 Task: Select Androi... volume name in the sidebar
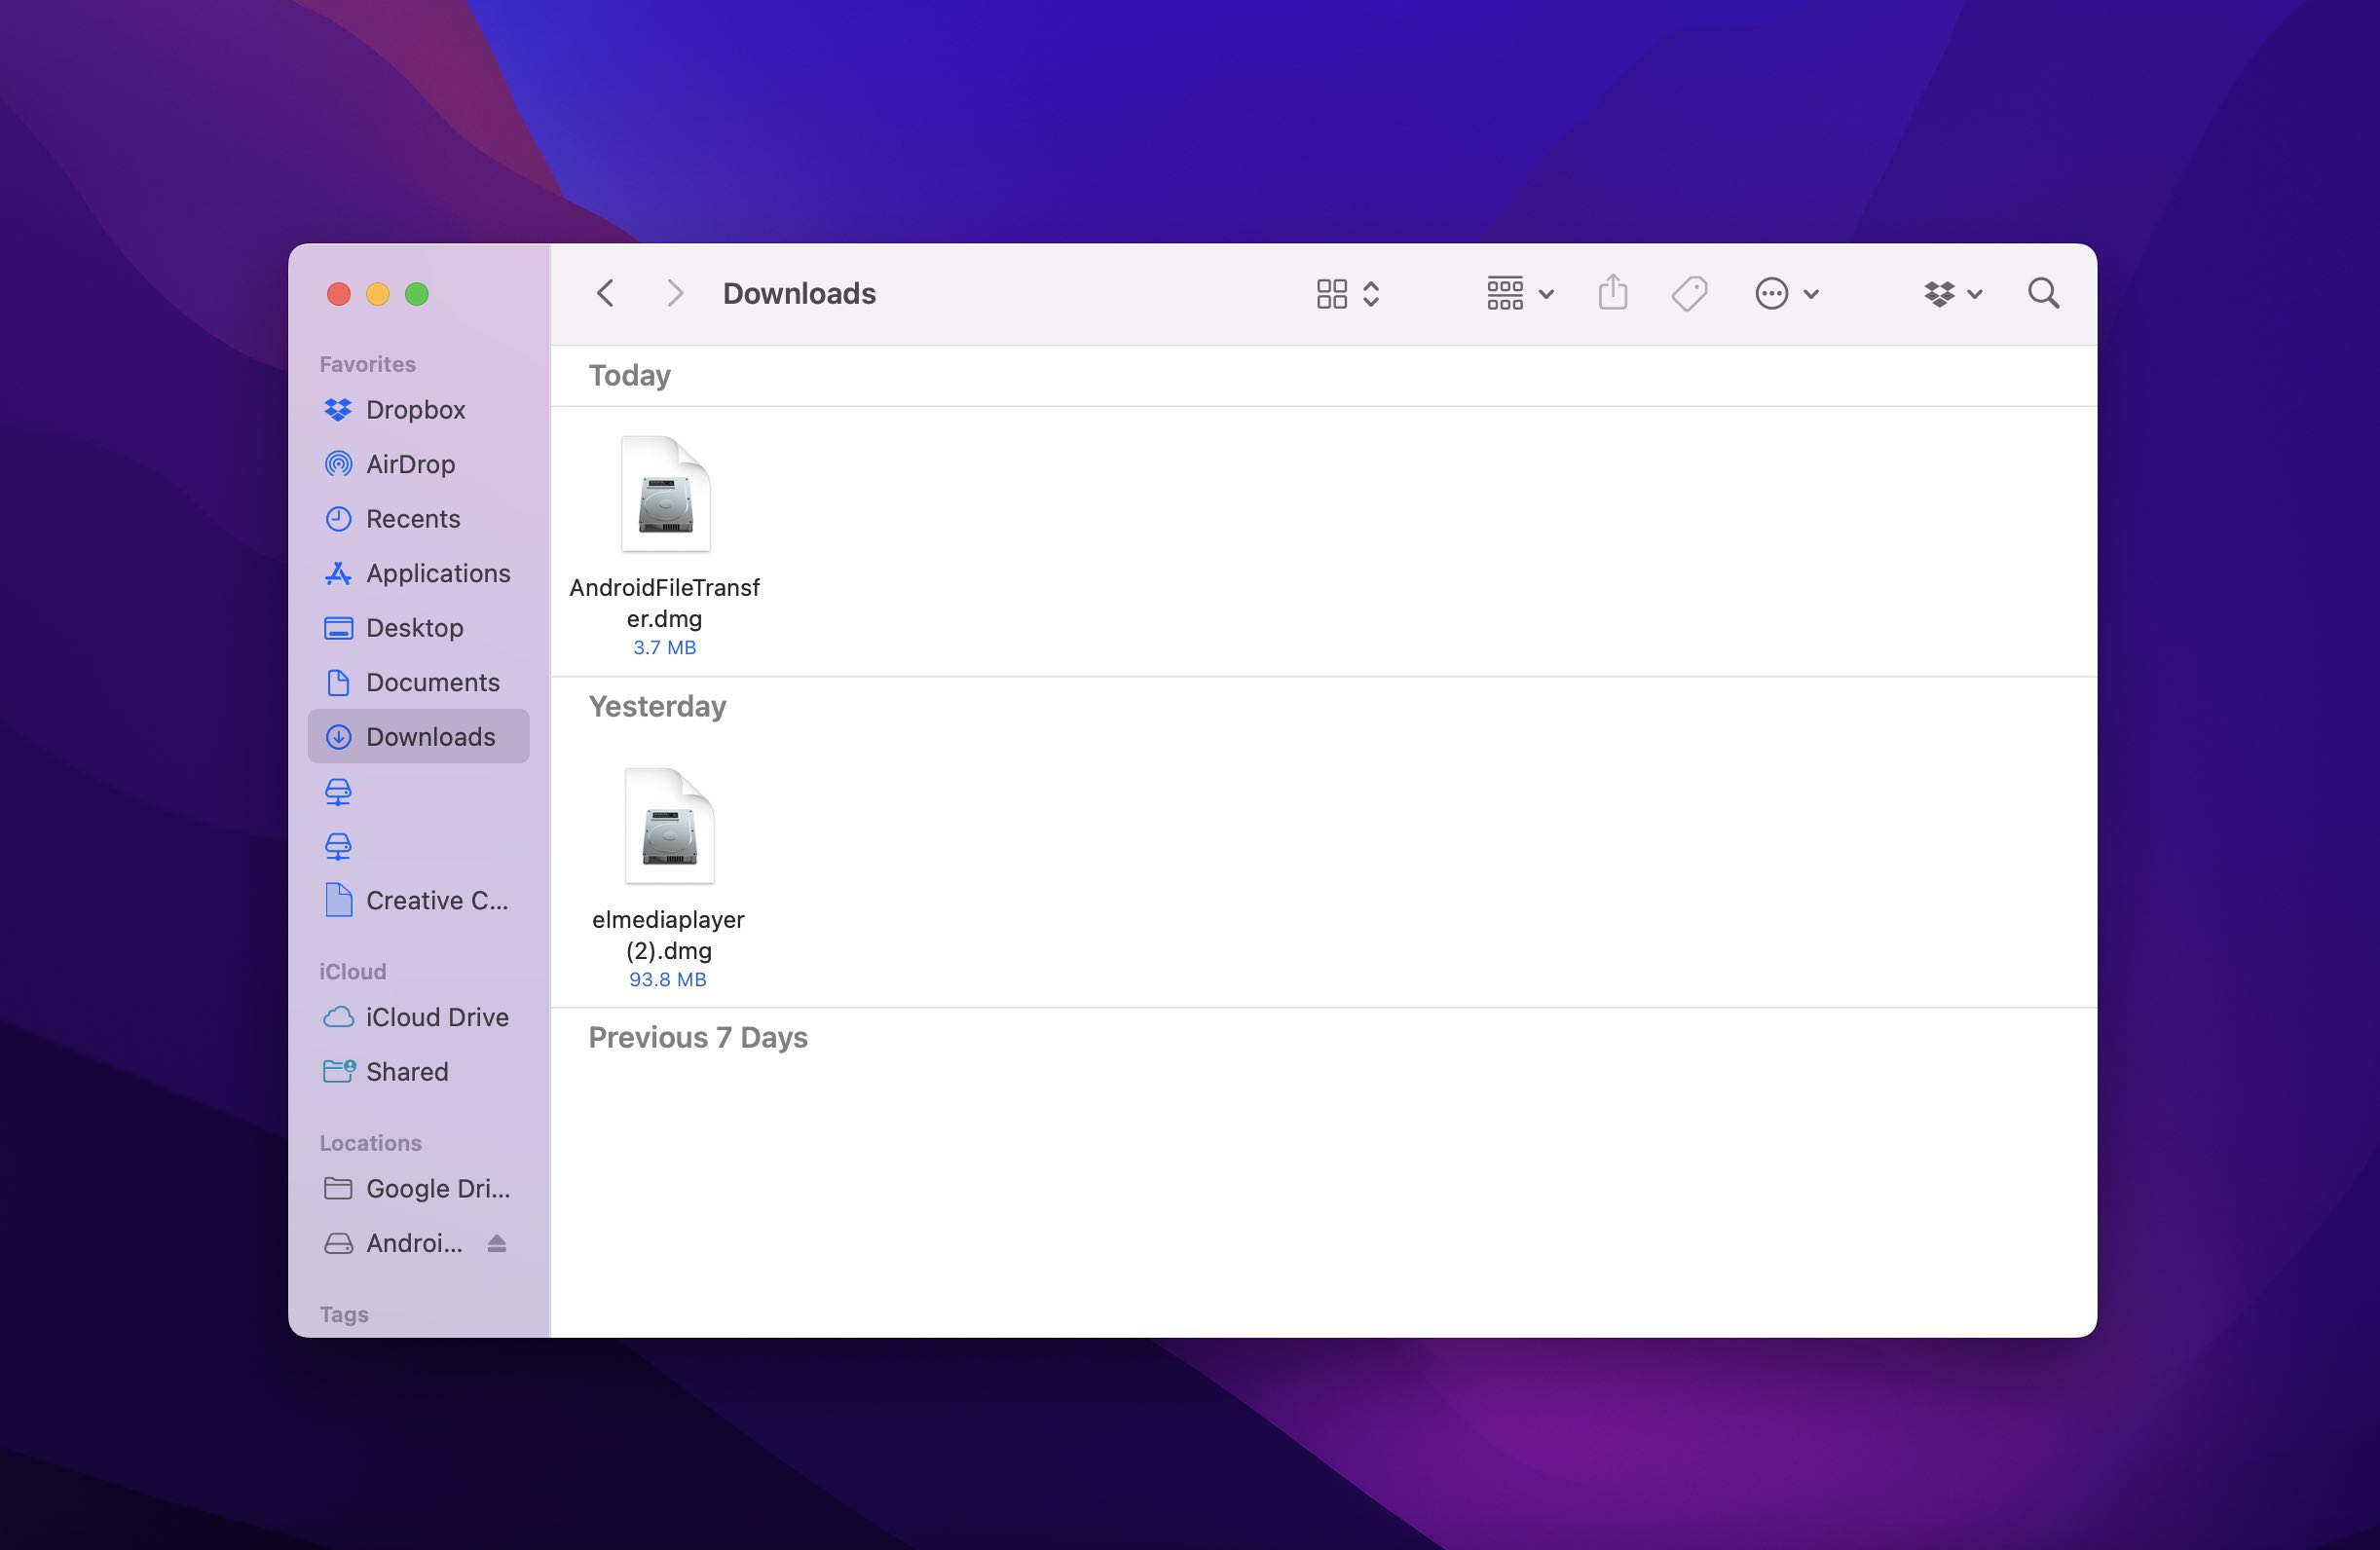414,1243
